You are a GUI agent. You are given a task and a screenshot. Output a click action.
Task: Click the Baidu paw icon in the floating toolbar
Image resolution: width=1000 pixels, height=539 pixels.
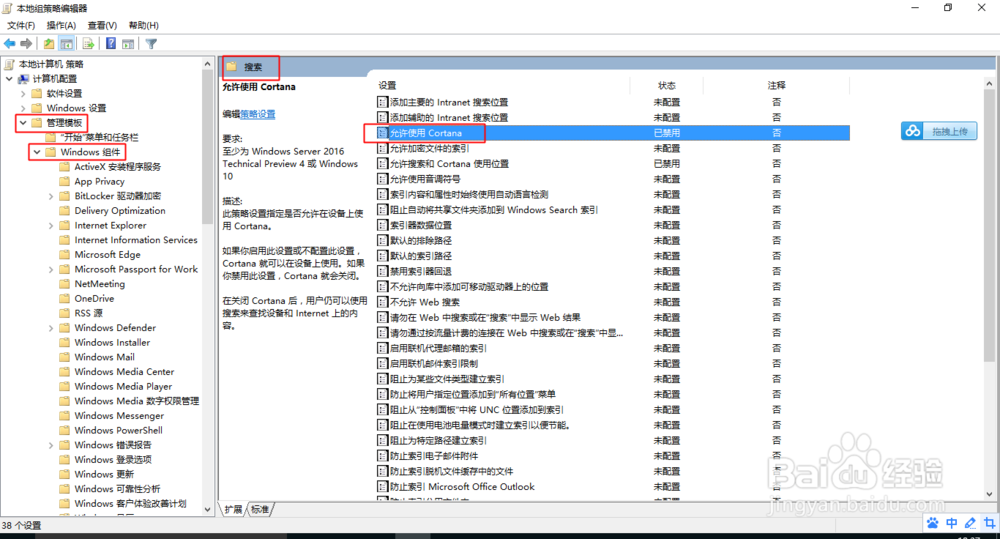click(933, 523)
